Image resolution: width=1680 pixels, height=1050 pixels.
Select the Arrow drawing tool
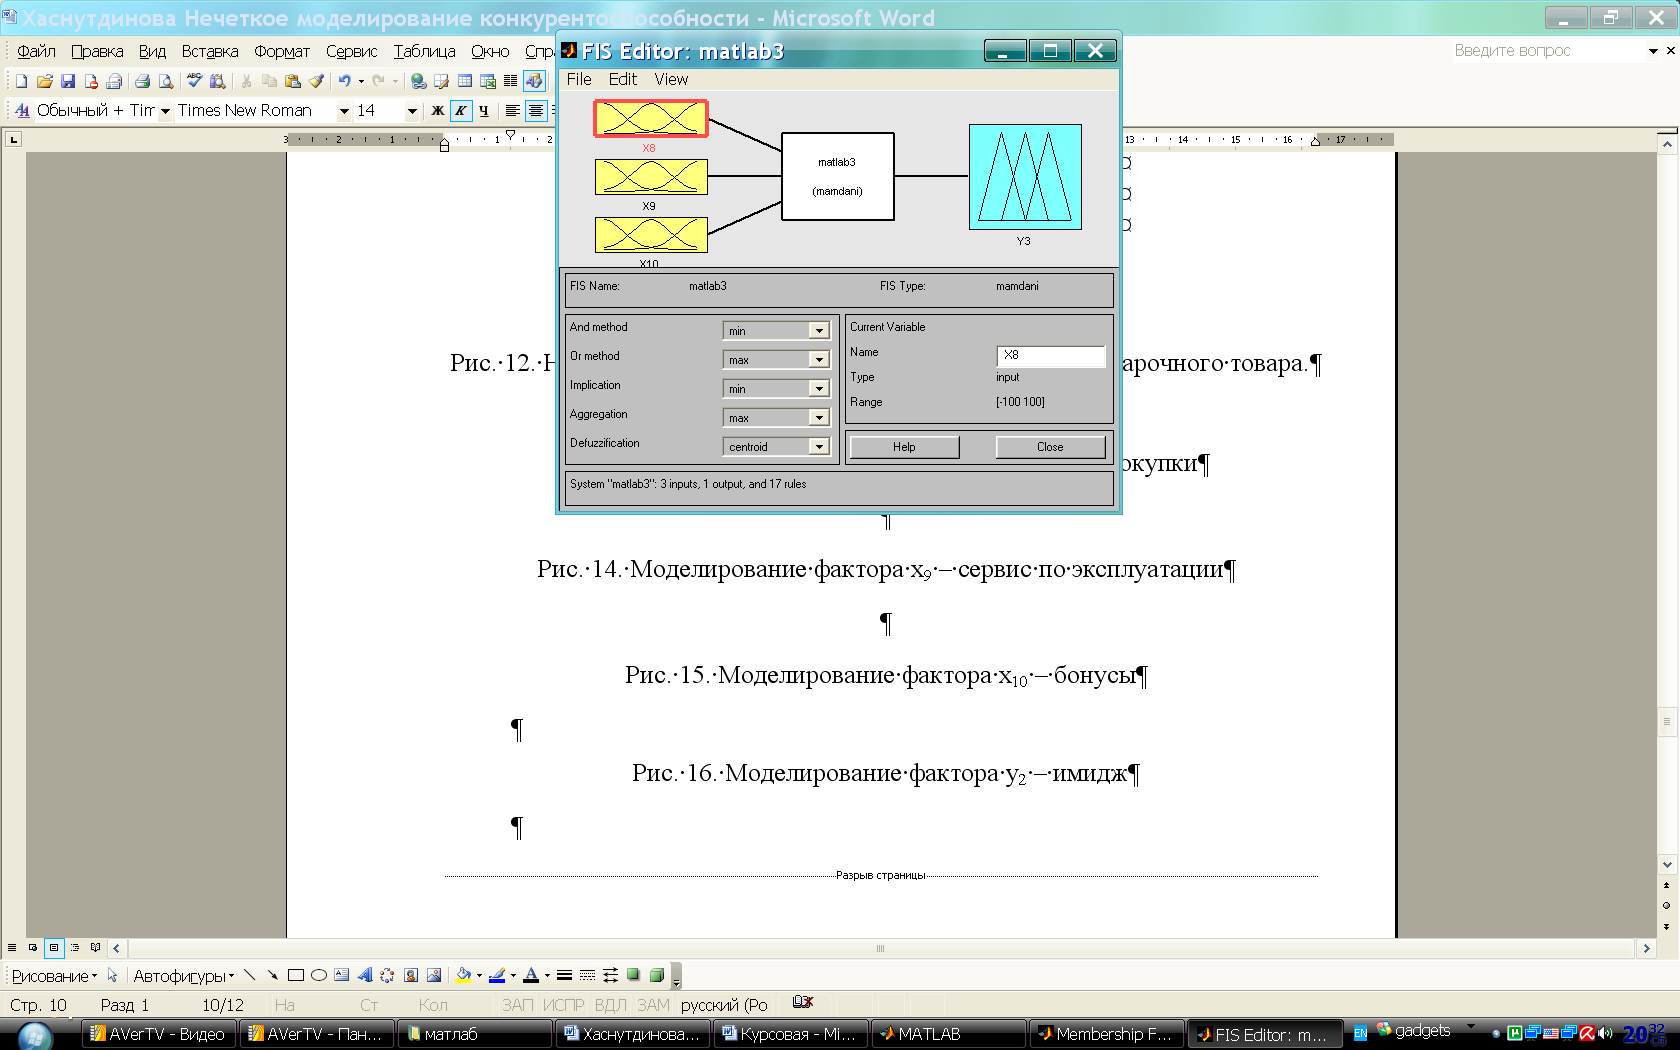tap(272, 975)
